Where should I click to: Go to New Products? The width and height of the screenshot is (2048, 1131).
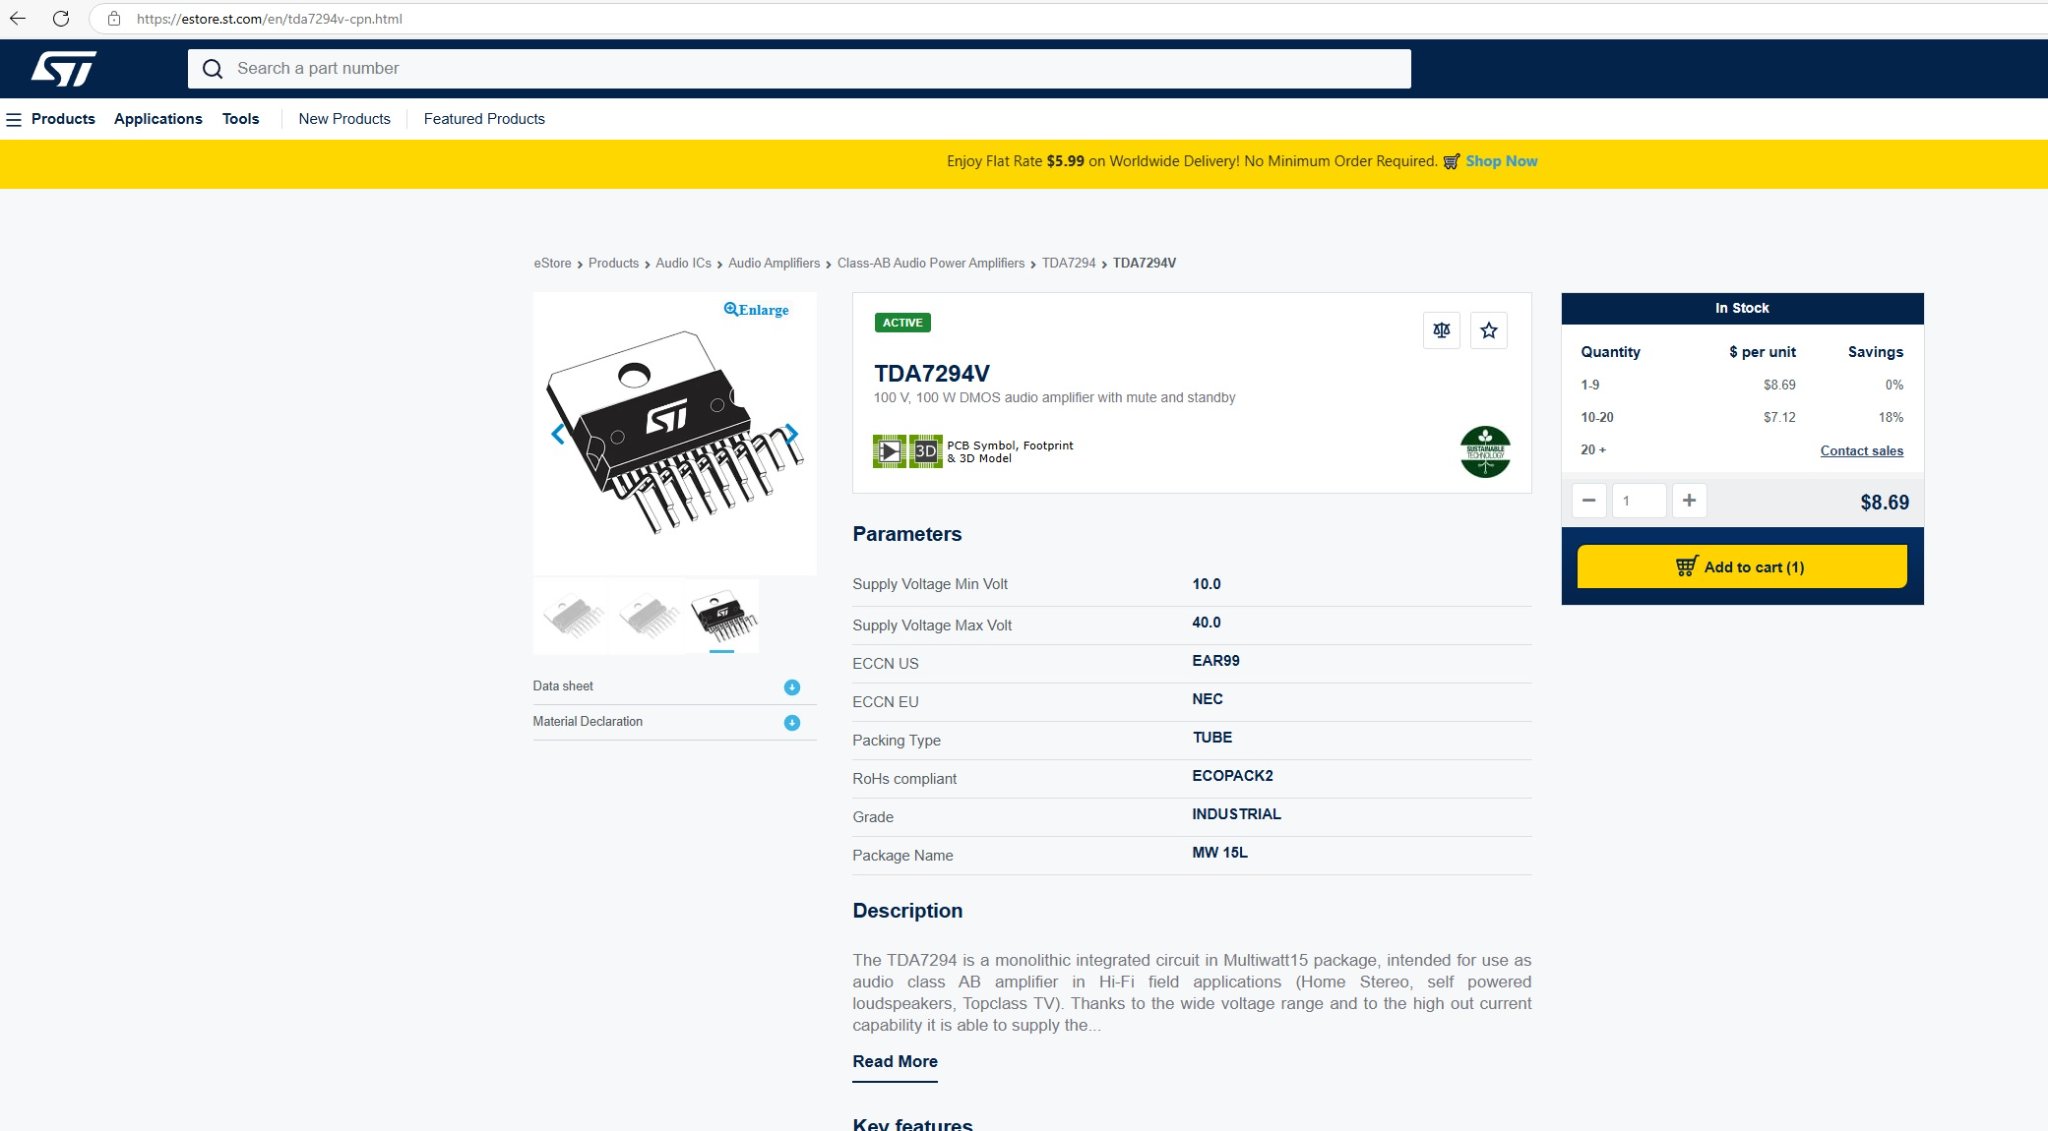tap(344, 119)
